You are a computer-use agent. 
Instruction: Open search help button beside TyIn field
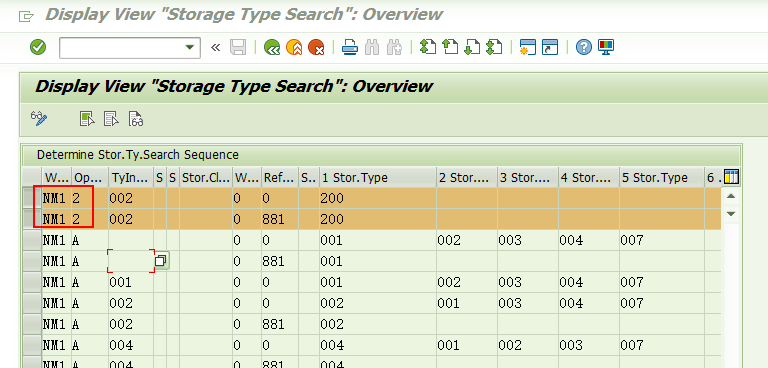(162, 261)
